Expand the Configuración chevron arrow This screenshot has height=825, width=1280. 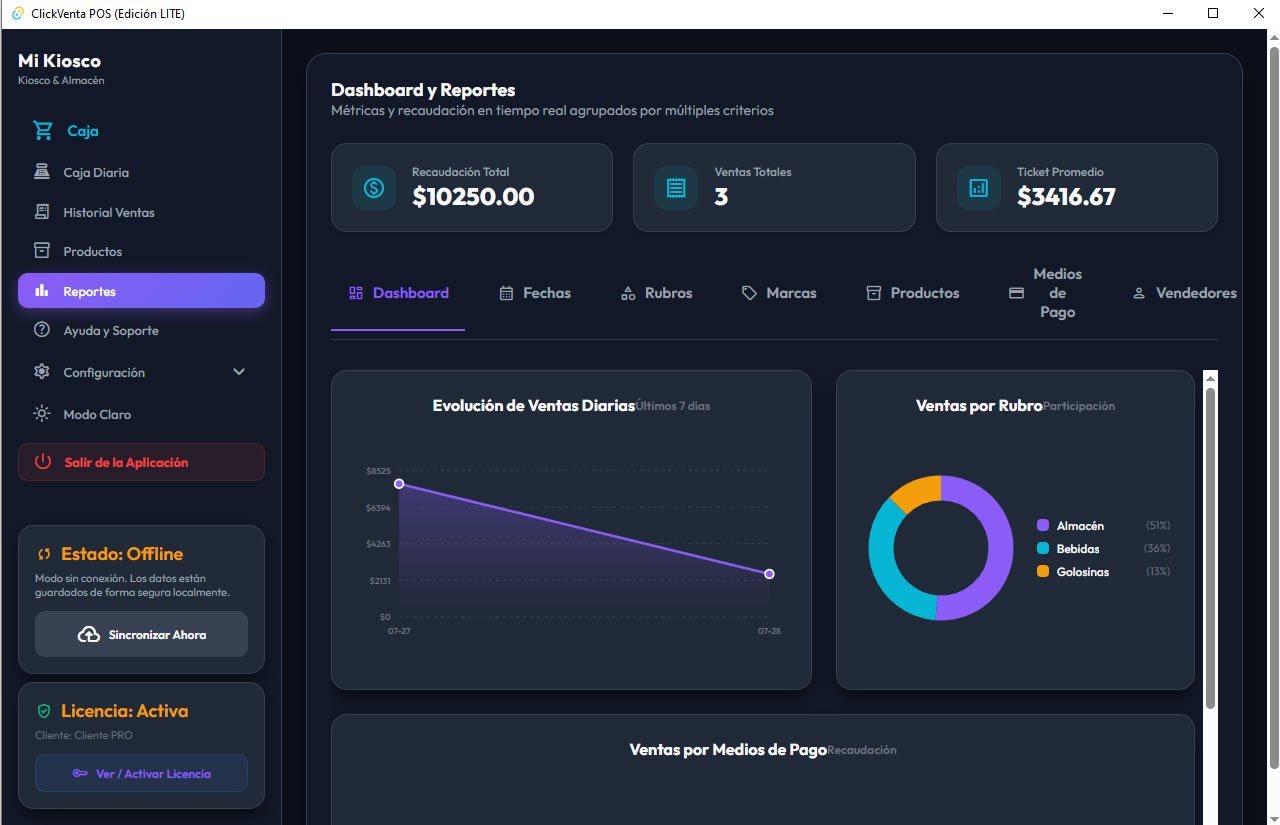click(x=239, y=372)
